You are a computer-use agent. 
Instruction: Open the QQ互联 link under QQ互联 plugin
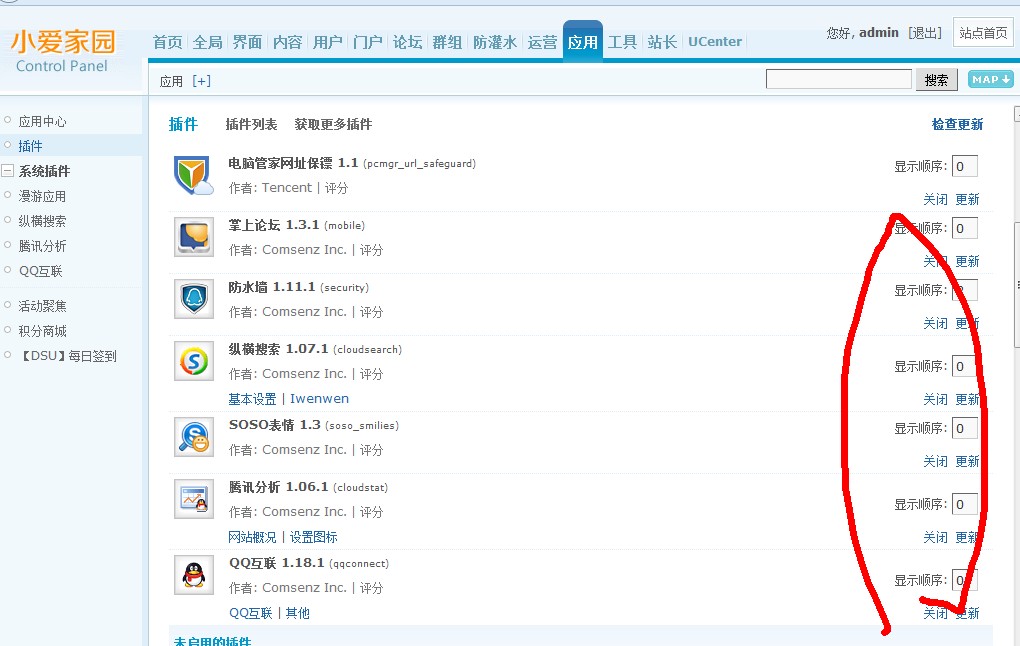(x=250, y=613)
